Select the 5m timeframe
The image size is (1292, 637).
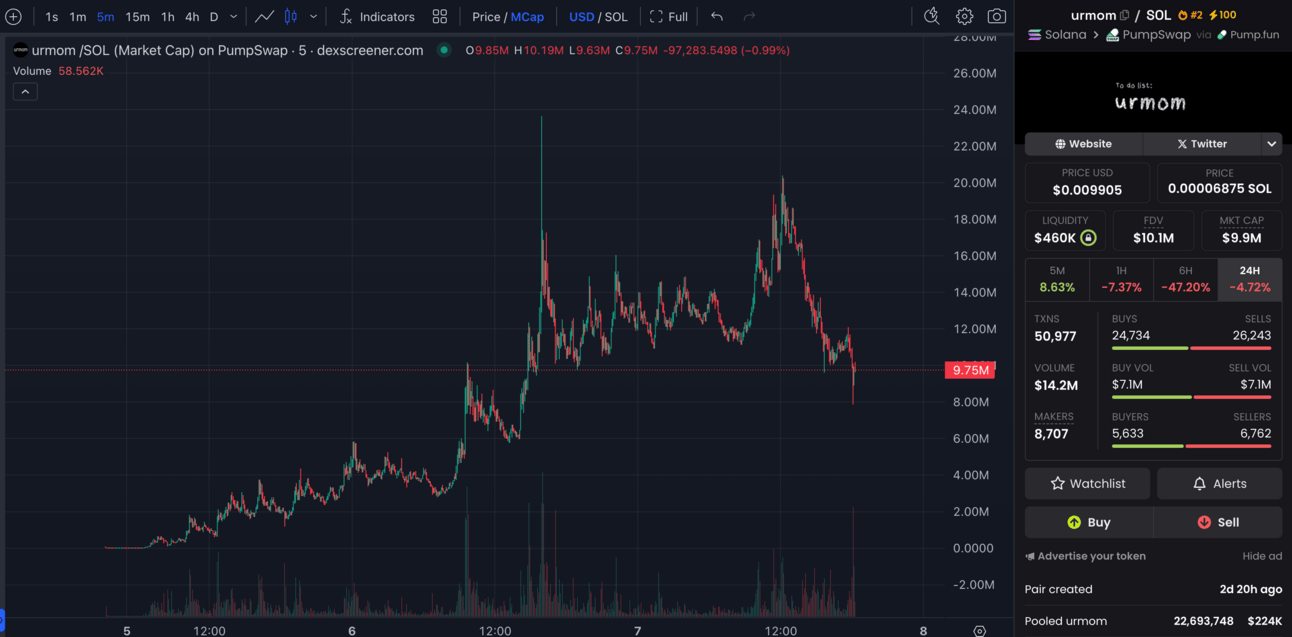[x=105, y=17]
